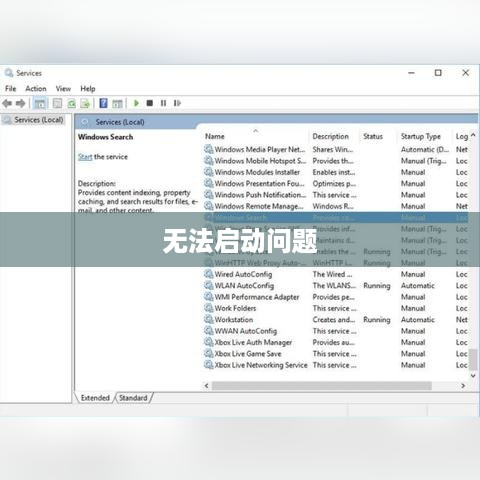
Task: Select the Xbox Live Networking Service row
Action: [336, 365]
